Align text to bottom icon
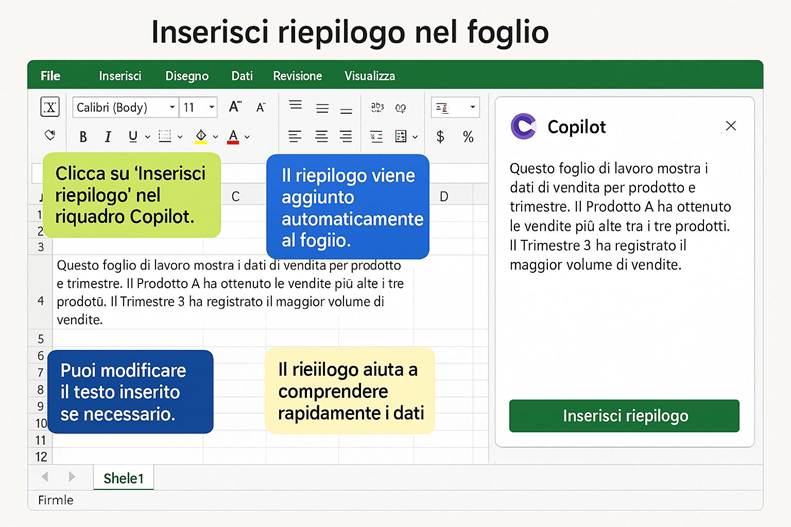The image size is (791, 527). pyautogui.click(x=346, y=110)
